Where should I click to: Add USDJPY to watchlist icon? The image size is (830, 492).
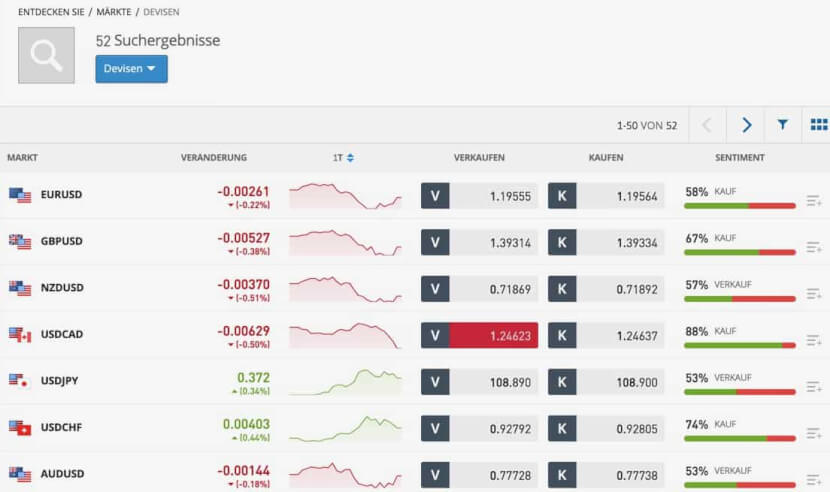click(814, 387)
